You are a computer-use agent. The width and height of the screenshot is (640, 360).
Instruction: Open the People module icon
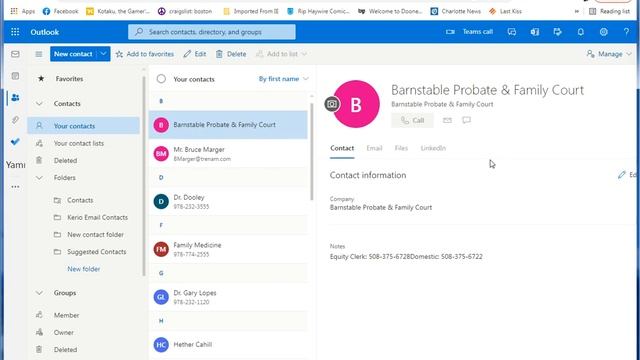pos(15,98)
